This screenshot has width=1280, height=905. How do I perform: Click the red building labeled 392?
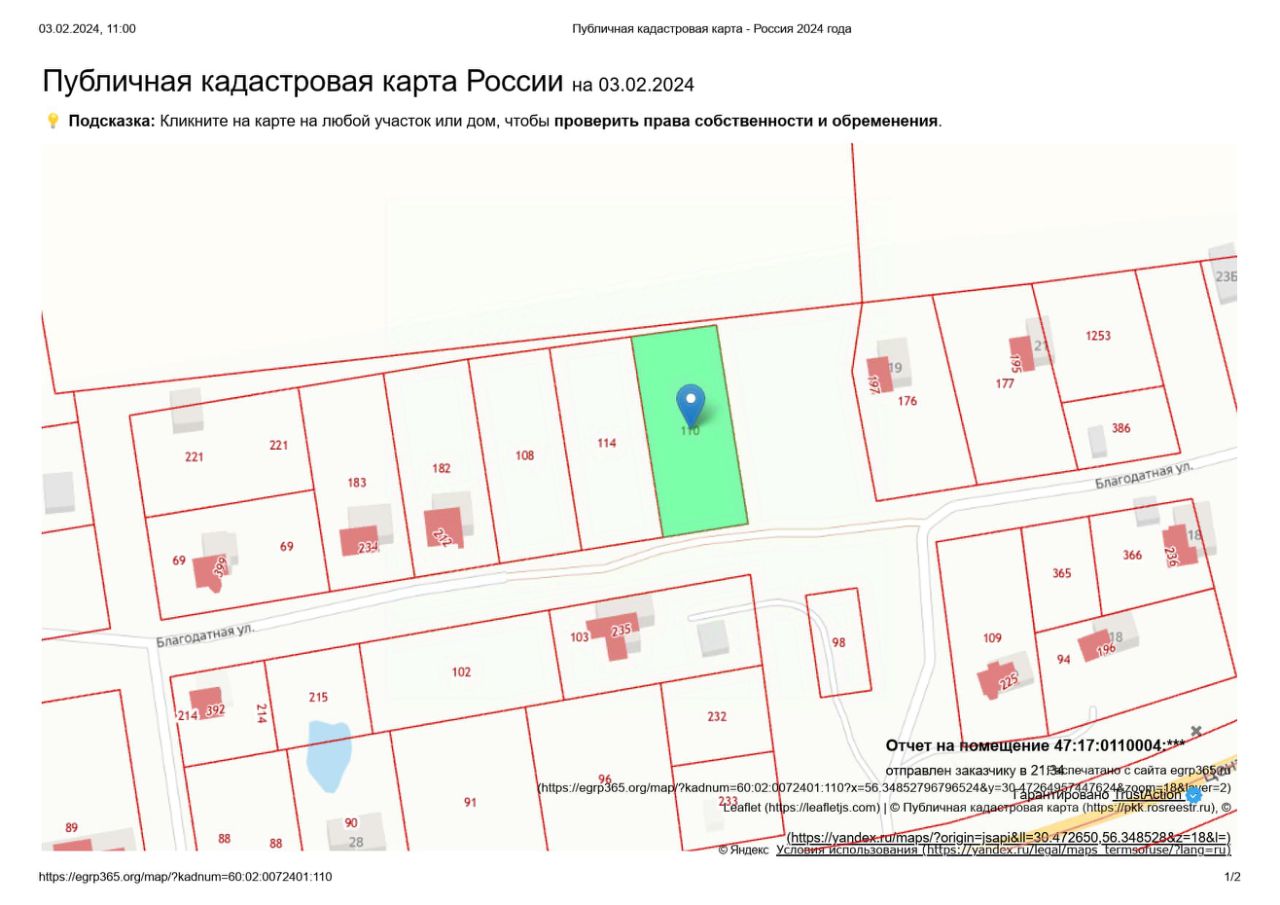[x=207, y=702]
